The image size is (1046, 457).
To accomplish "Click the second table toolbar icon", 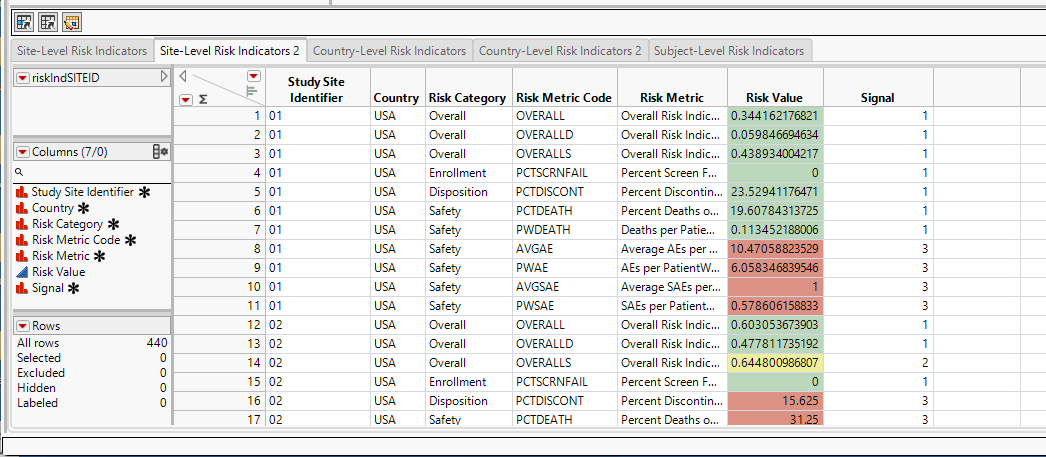I will [x=47, y=21].
